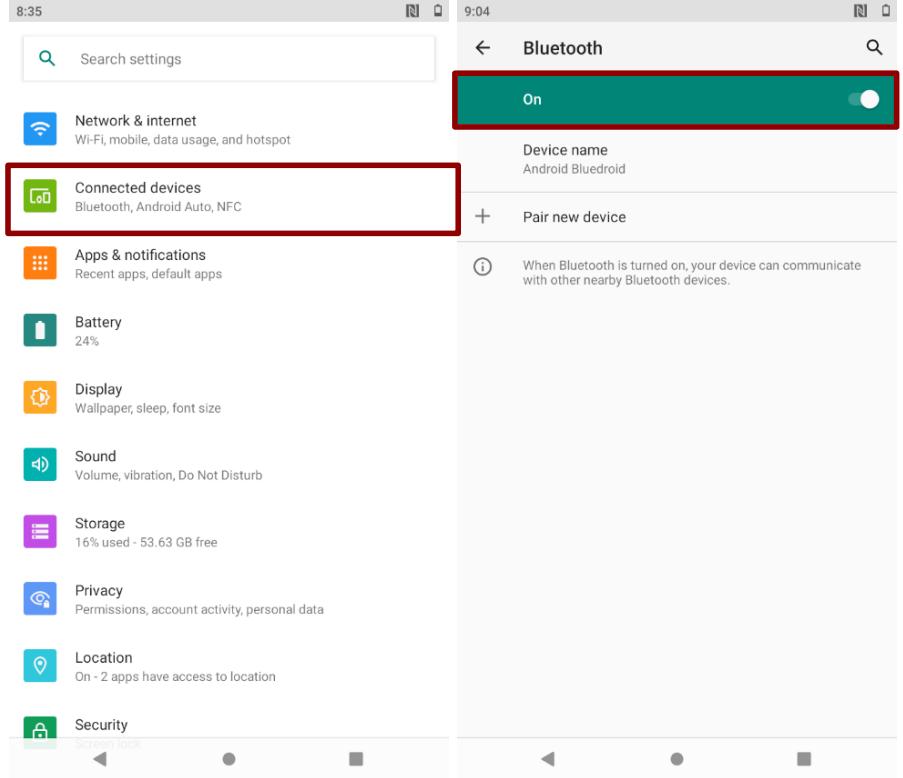The width and height of the screenshot is (903, 778).
Task: Tap NFC status icon on Settings screen
Action: tap(412, 11)
